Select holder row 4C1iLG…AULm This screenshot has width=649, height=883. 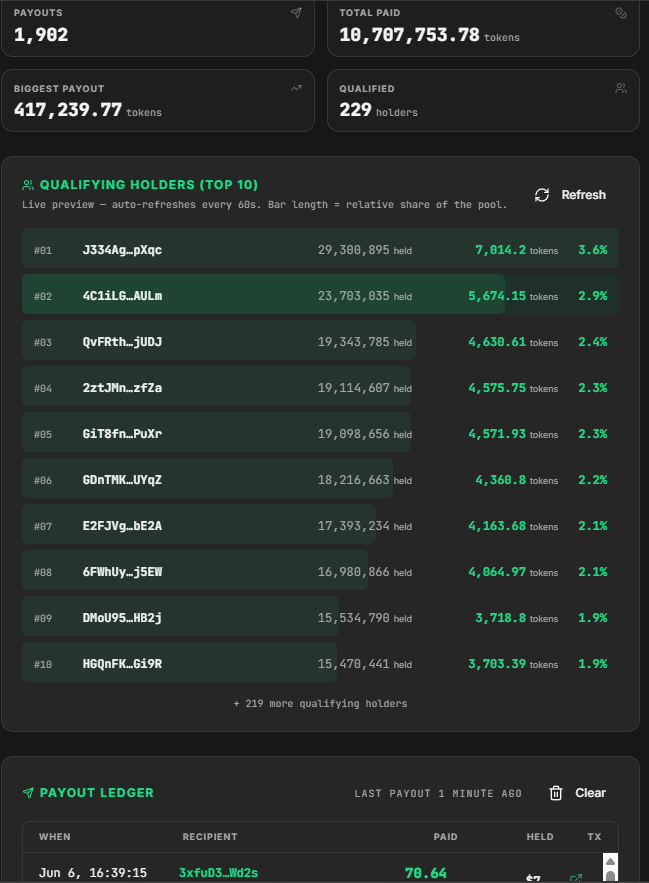coord(321,295)
